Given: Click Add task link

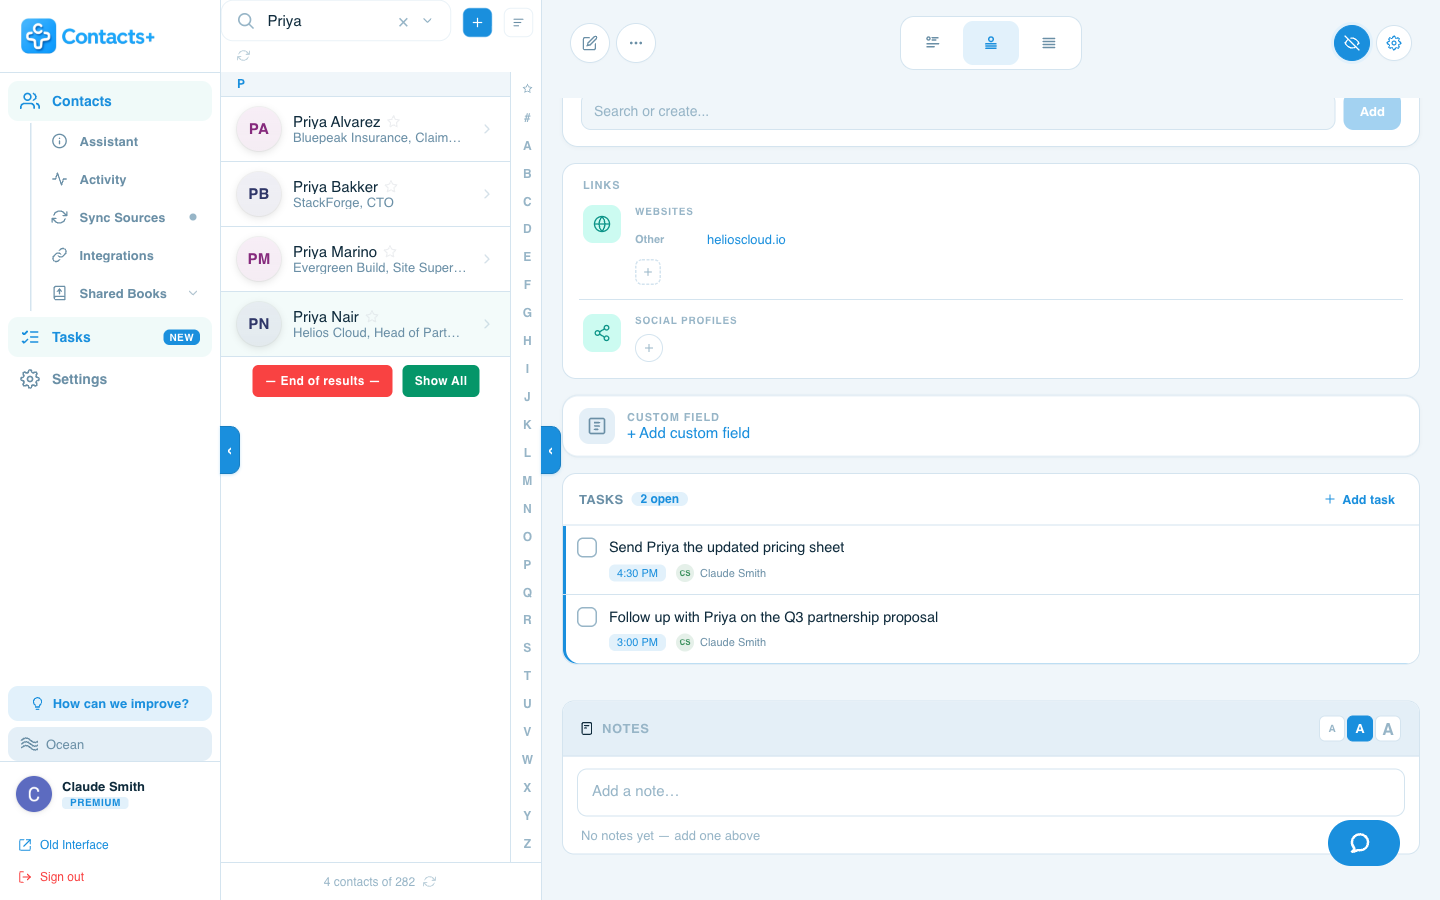Looking at the screenshot, I should click(x=1359, y=500).
